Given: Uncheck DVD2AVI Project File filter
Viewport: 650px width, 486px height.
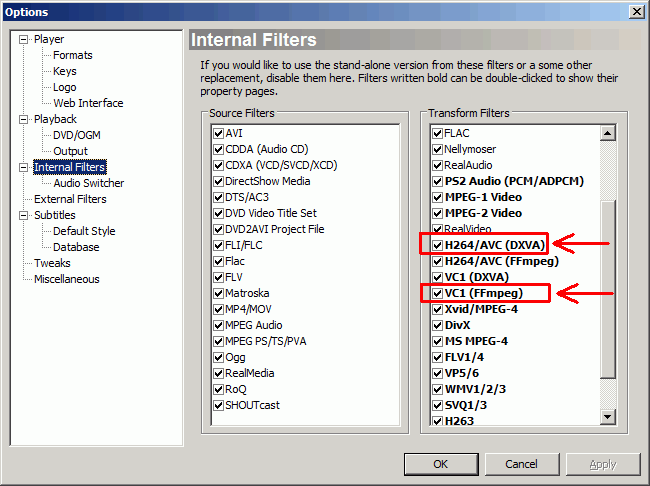Looking at the screenshot, I should pyautogui.click(x=218, y=229).
